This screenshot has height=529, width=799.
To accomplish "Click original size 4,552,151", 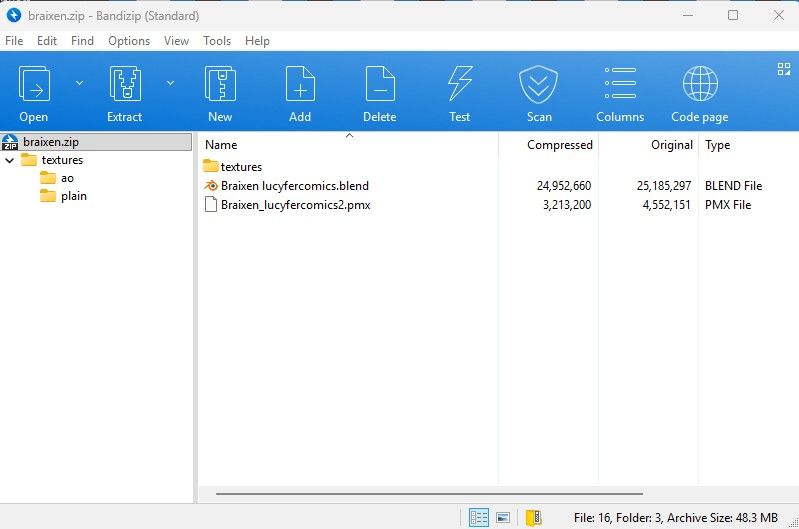I will point(667,205).
